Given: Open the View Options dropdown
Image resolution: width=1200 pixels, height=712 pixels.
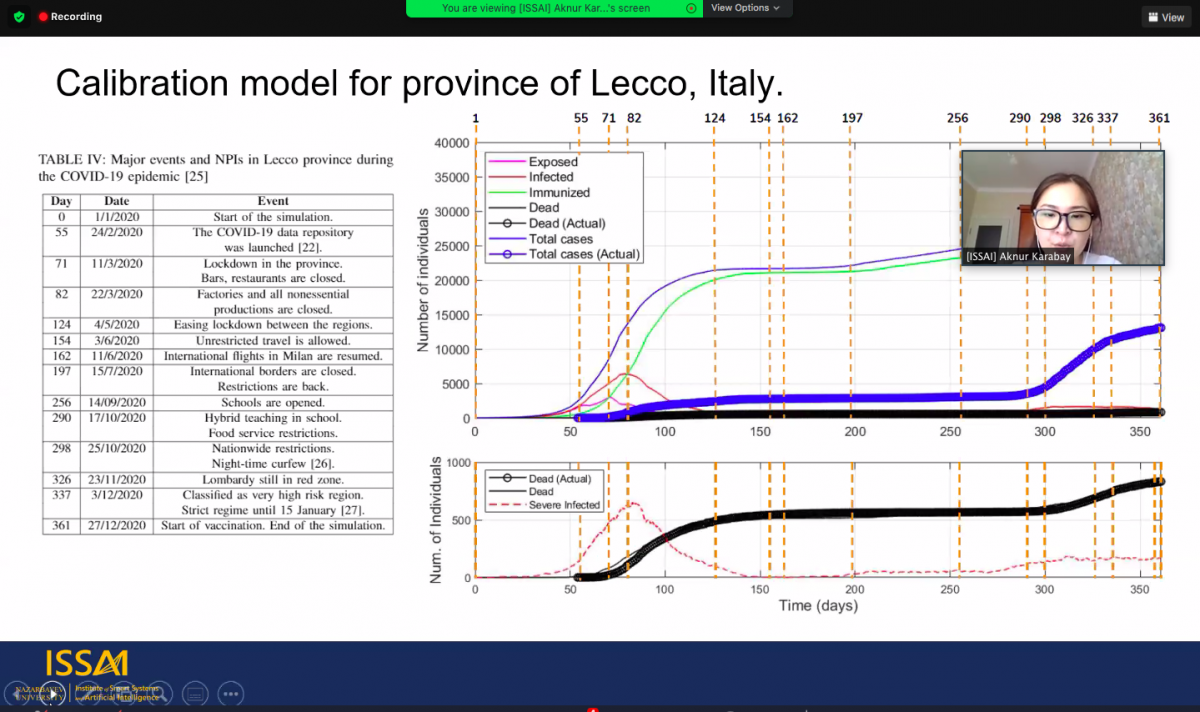Looking at the screenshot, I should pos(745,8).
